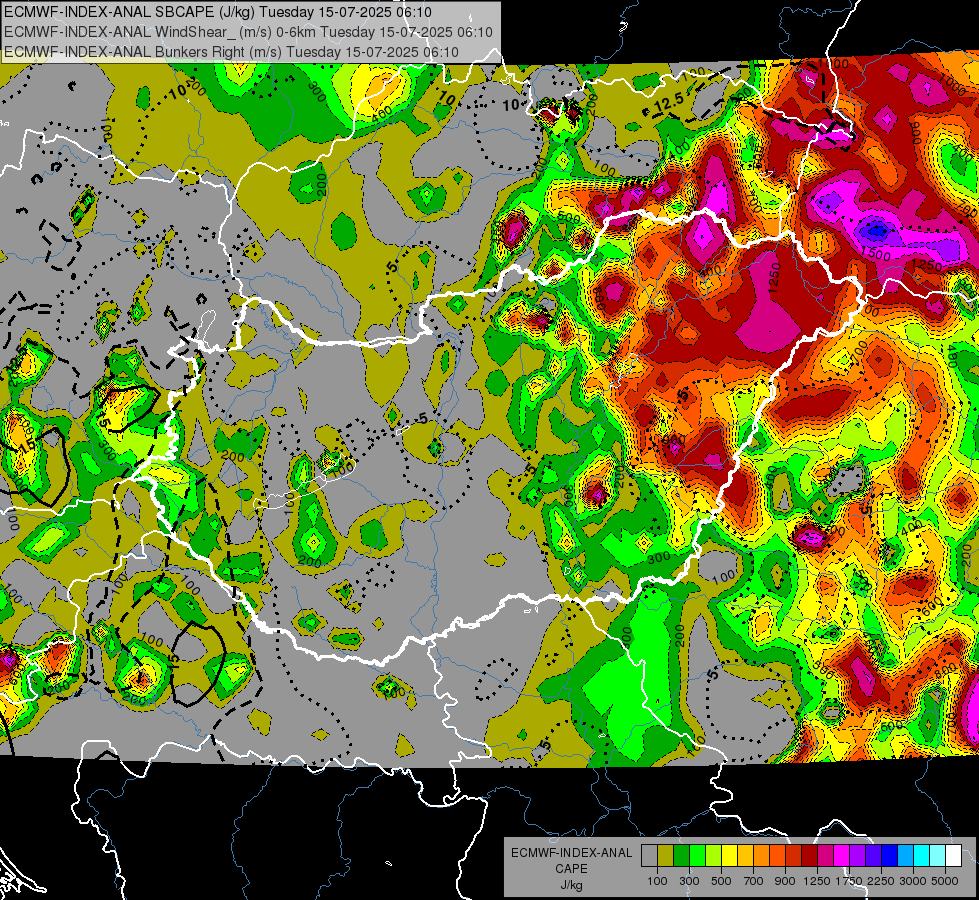The image size is (979, 900).
Task: Click the cyan legend color swatch
Action: [922, 856]
